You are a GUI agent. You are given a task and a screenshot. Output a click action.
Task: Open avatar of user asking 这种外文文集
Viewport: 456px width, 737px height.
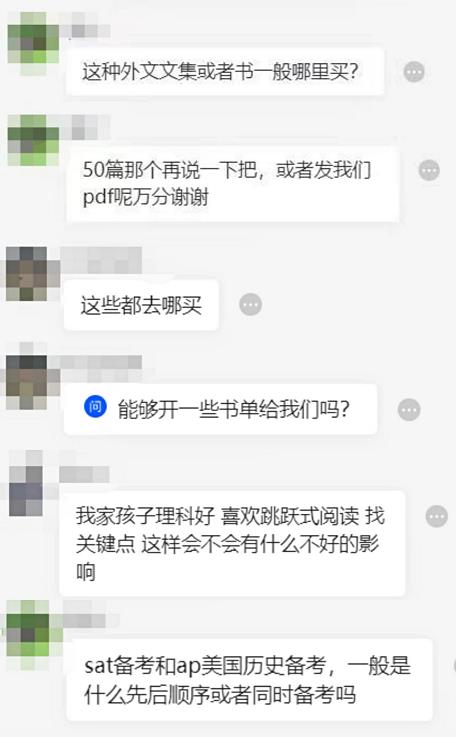(33, 43)
